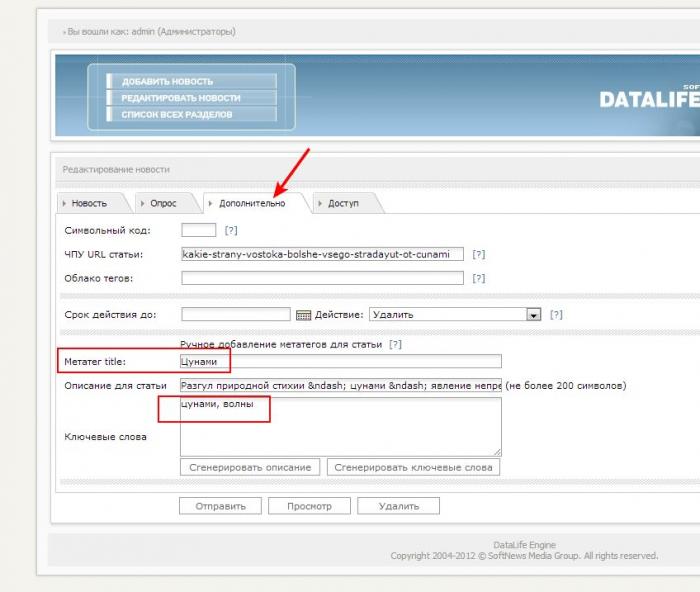Open Добавить новость menu item
This screenshot has height=592, width=700.
192,81
